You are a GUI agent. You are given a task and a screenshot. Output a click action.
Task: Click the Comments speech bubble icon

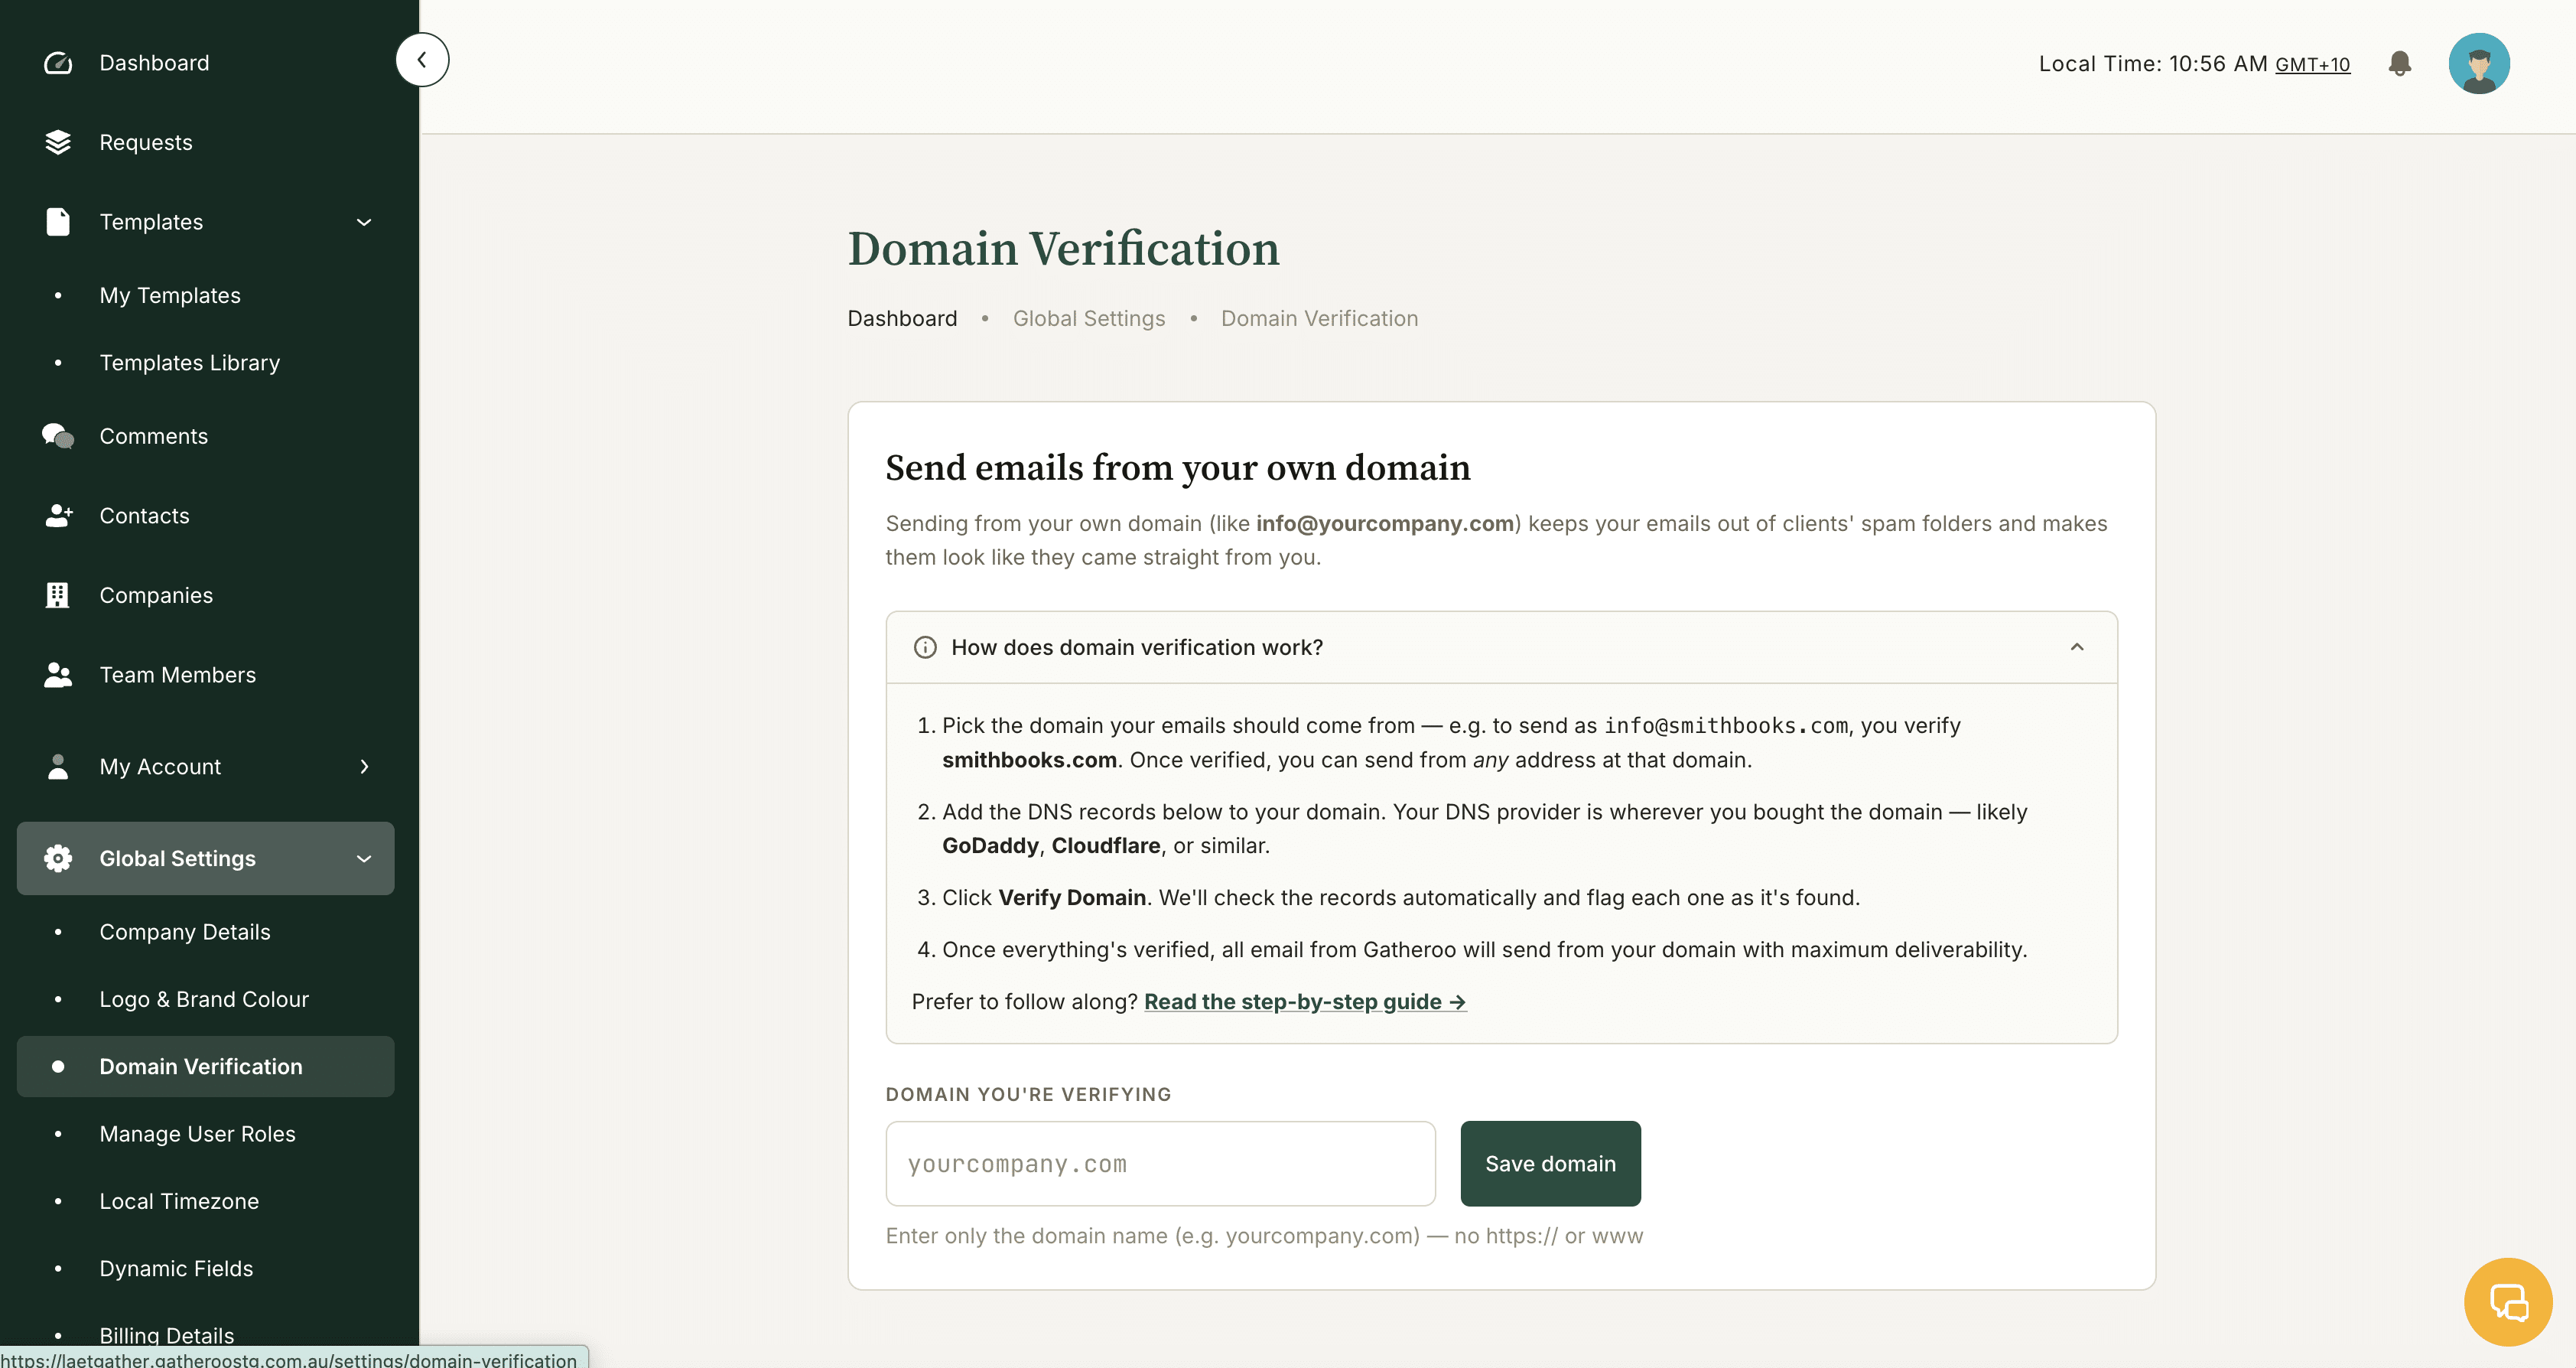point(58,436)
